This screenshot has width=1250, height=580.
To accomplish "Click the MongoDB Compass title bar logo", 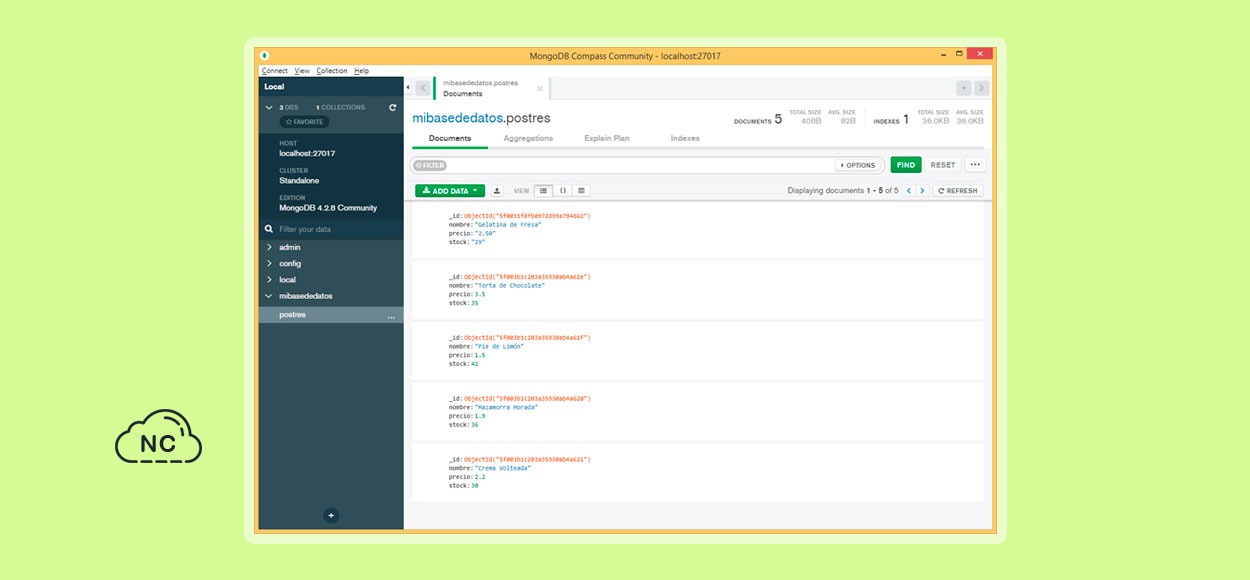I will tap(265, 56).
